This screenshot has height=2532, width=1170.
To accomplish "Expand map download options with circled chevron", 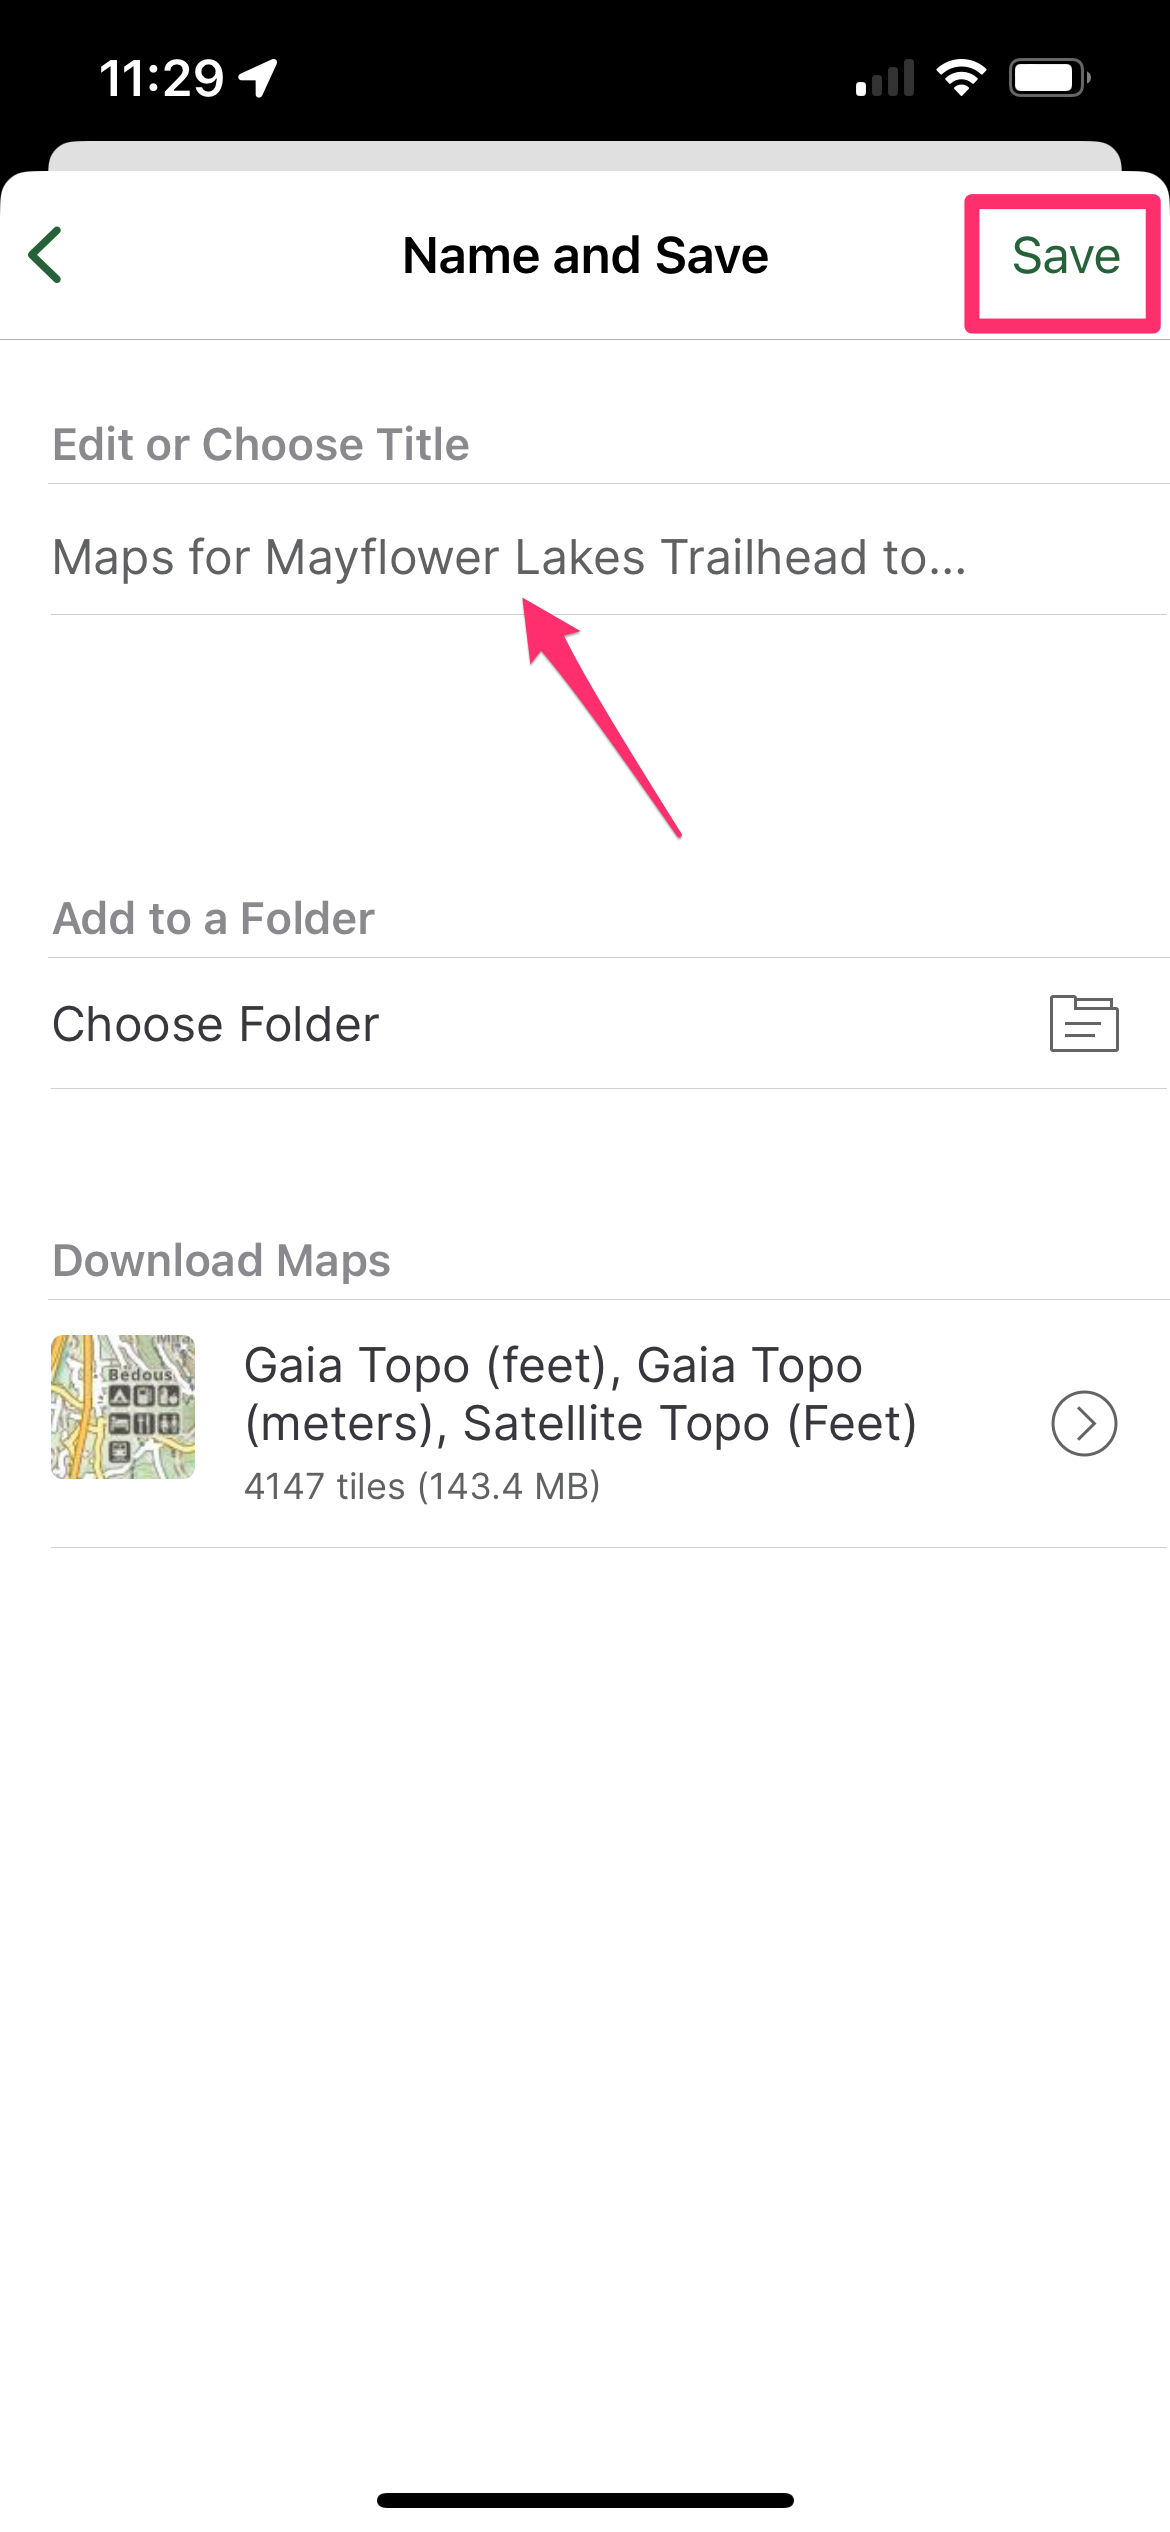I will [x=1084, y=1423].
